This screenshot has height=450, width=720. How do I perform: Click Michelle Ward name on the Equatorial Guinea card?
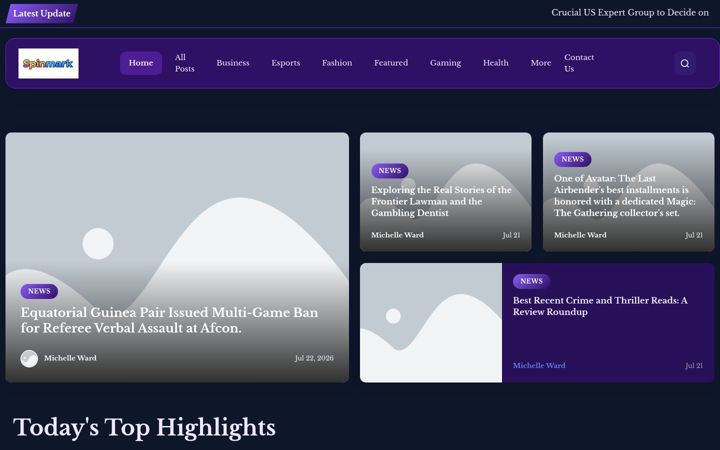[x=70, y=358]
